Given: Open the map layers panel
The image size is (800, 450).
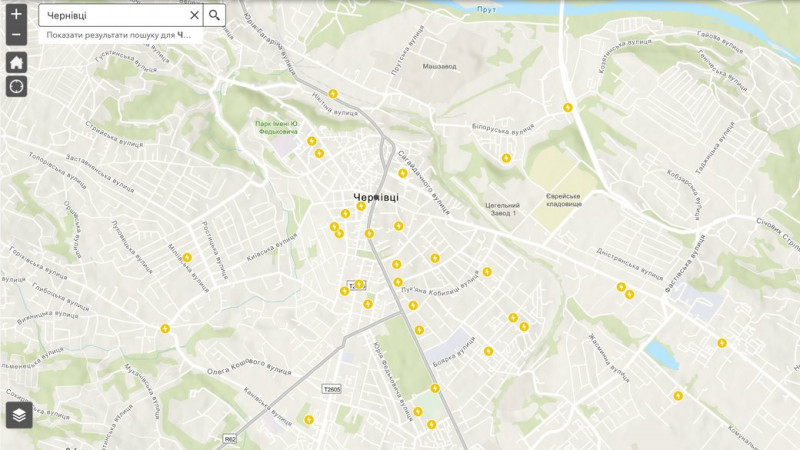Looking at the screenshot, I should [x=19, y=414].
